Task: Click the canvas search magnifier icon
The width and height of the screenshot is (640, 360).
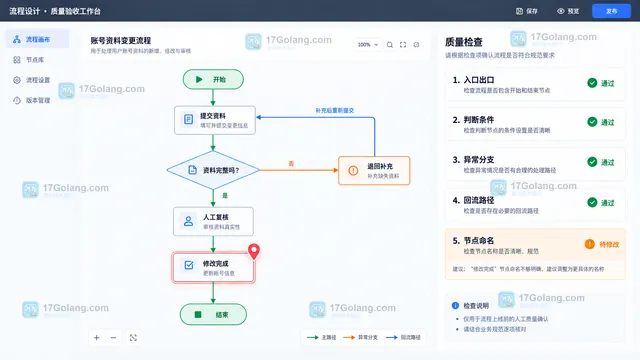Action: click(390, 44)
